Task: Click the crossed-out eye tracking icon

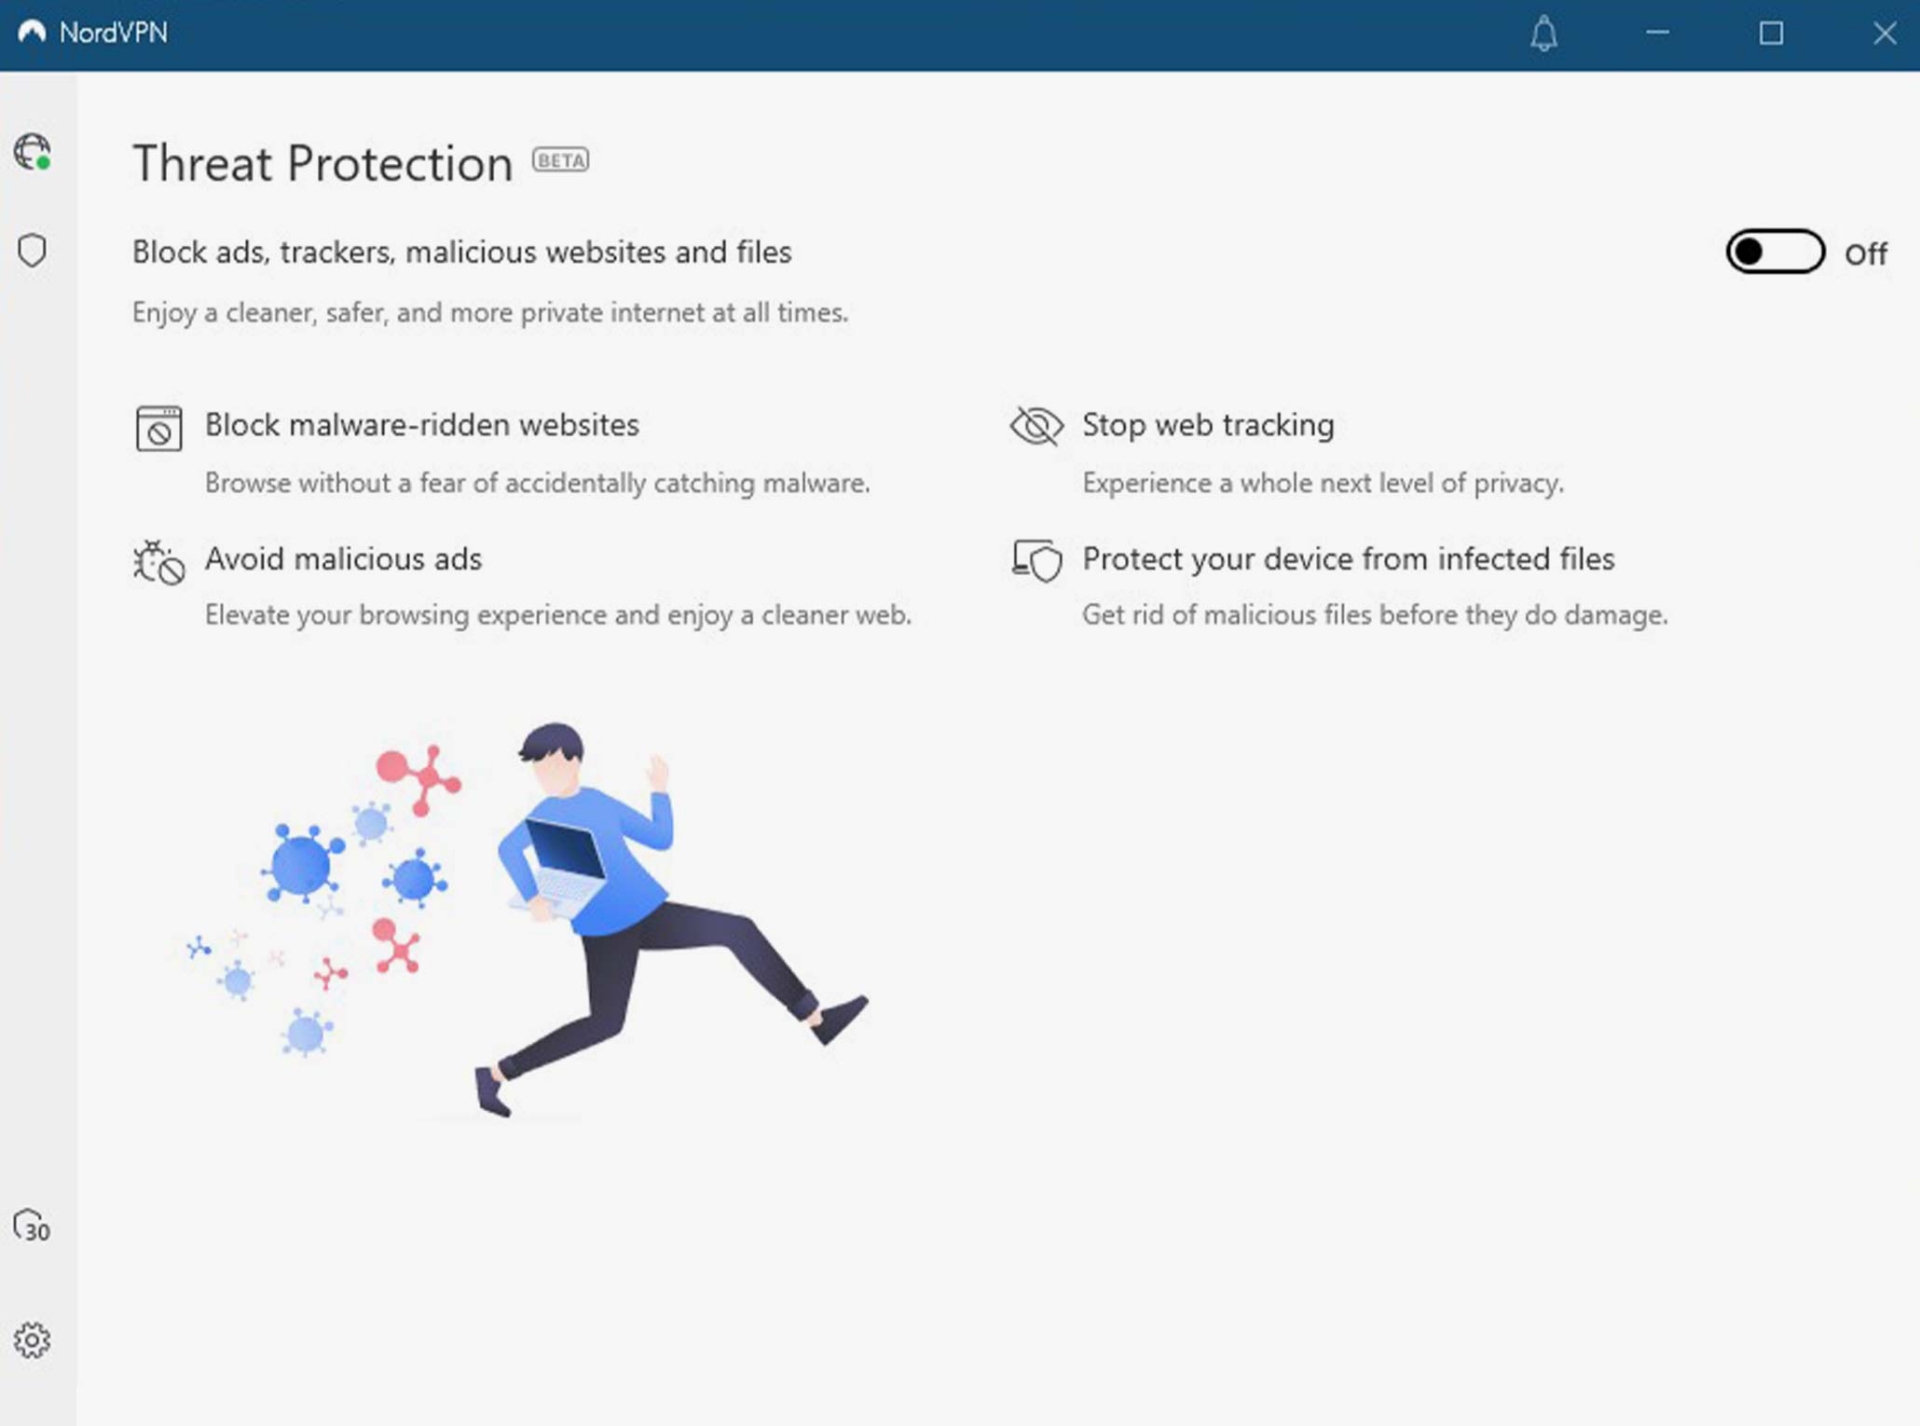Action: pos(1036,426)
